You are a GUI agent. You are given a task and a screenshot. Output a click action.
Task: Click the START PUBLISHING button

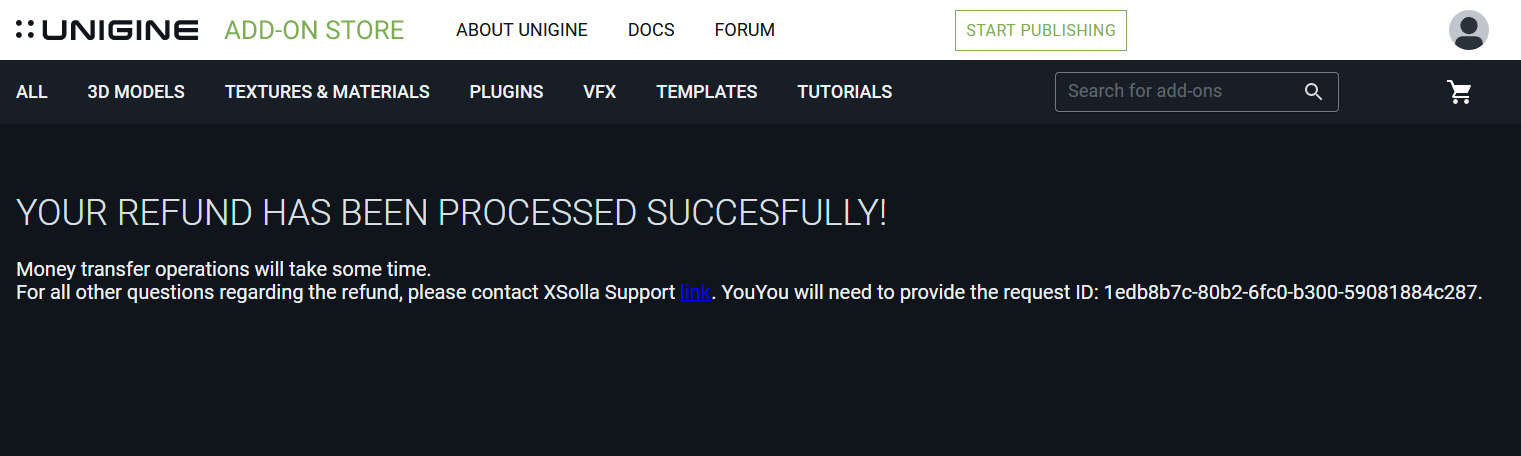(x=1041, y=30)
